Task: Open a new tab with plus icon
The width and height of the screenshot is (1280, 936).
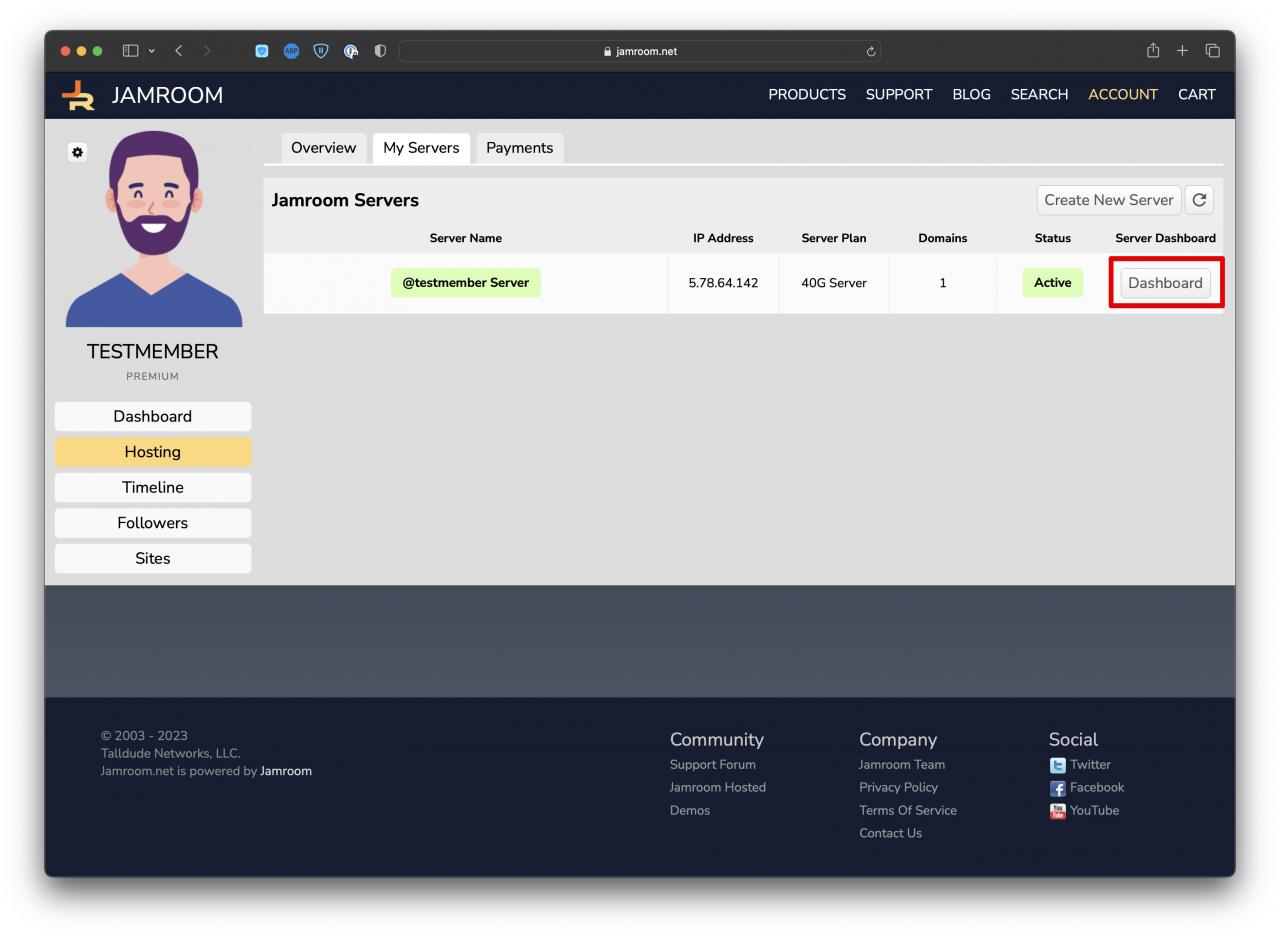Action: [x=1182, y=51]
